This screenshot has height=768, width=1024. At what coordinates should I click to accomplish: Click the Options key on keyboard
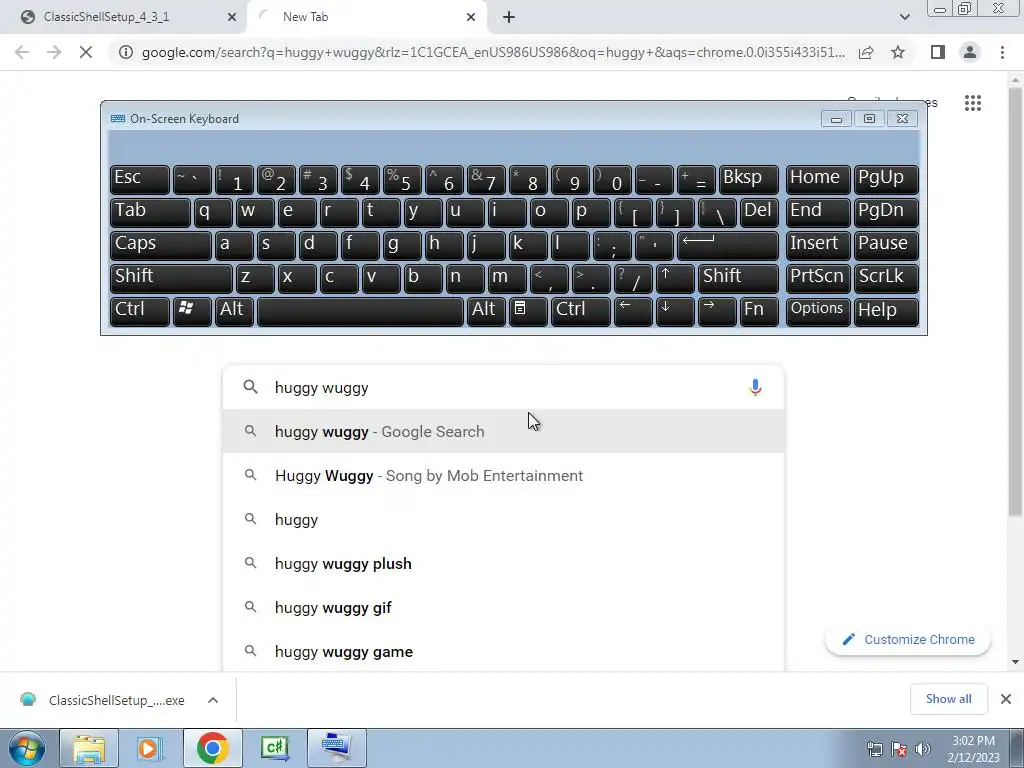point(818,310)
